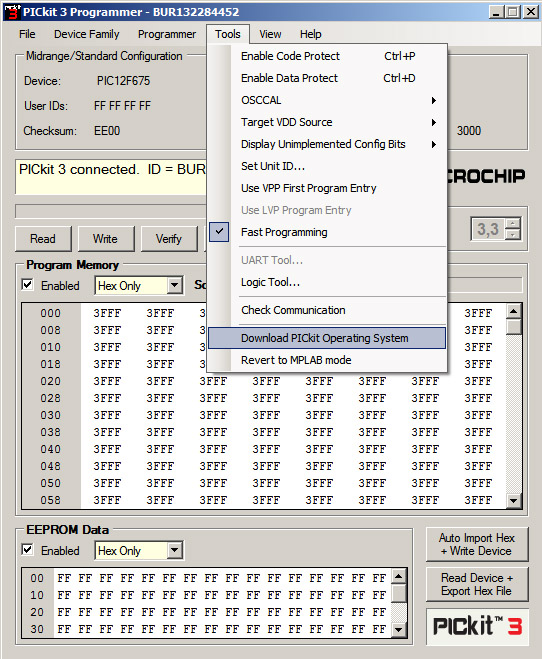Click the Program Memory scrollbar thumb

pos(513,327)
